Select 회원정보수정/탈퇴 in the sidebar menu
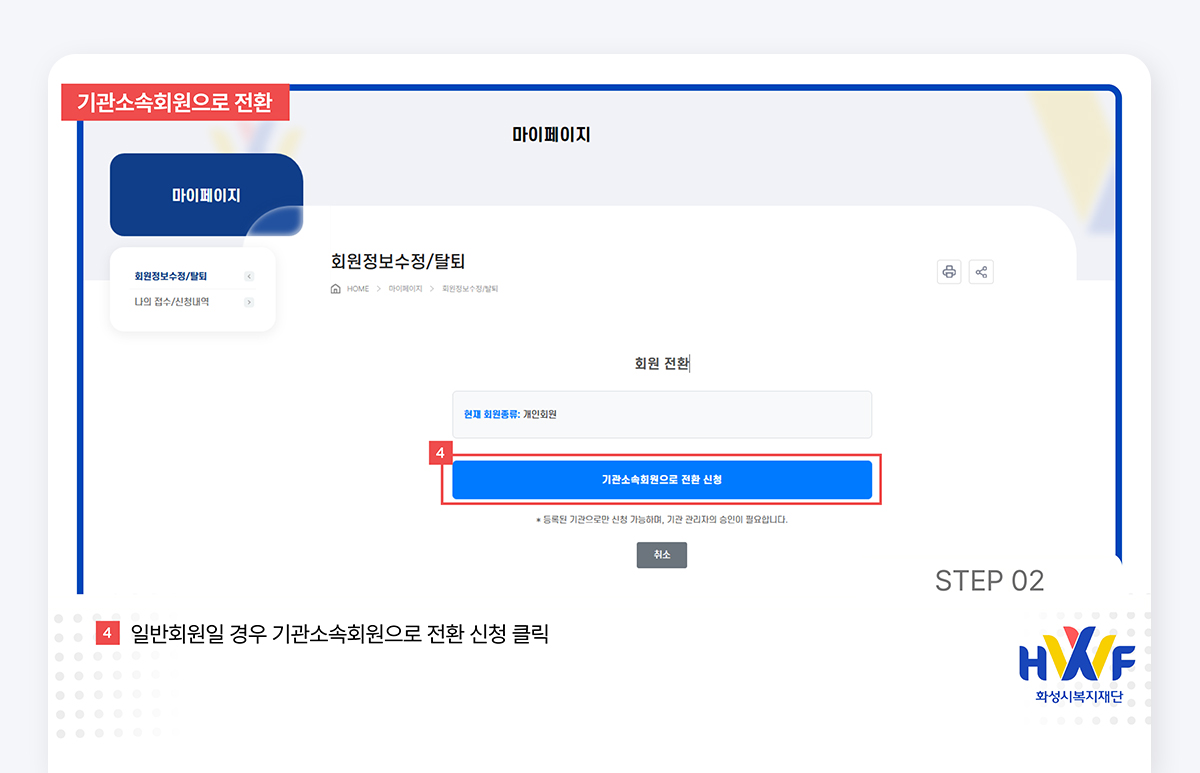This screenshot has width=1200, height=773. click(x=170, y=276)
